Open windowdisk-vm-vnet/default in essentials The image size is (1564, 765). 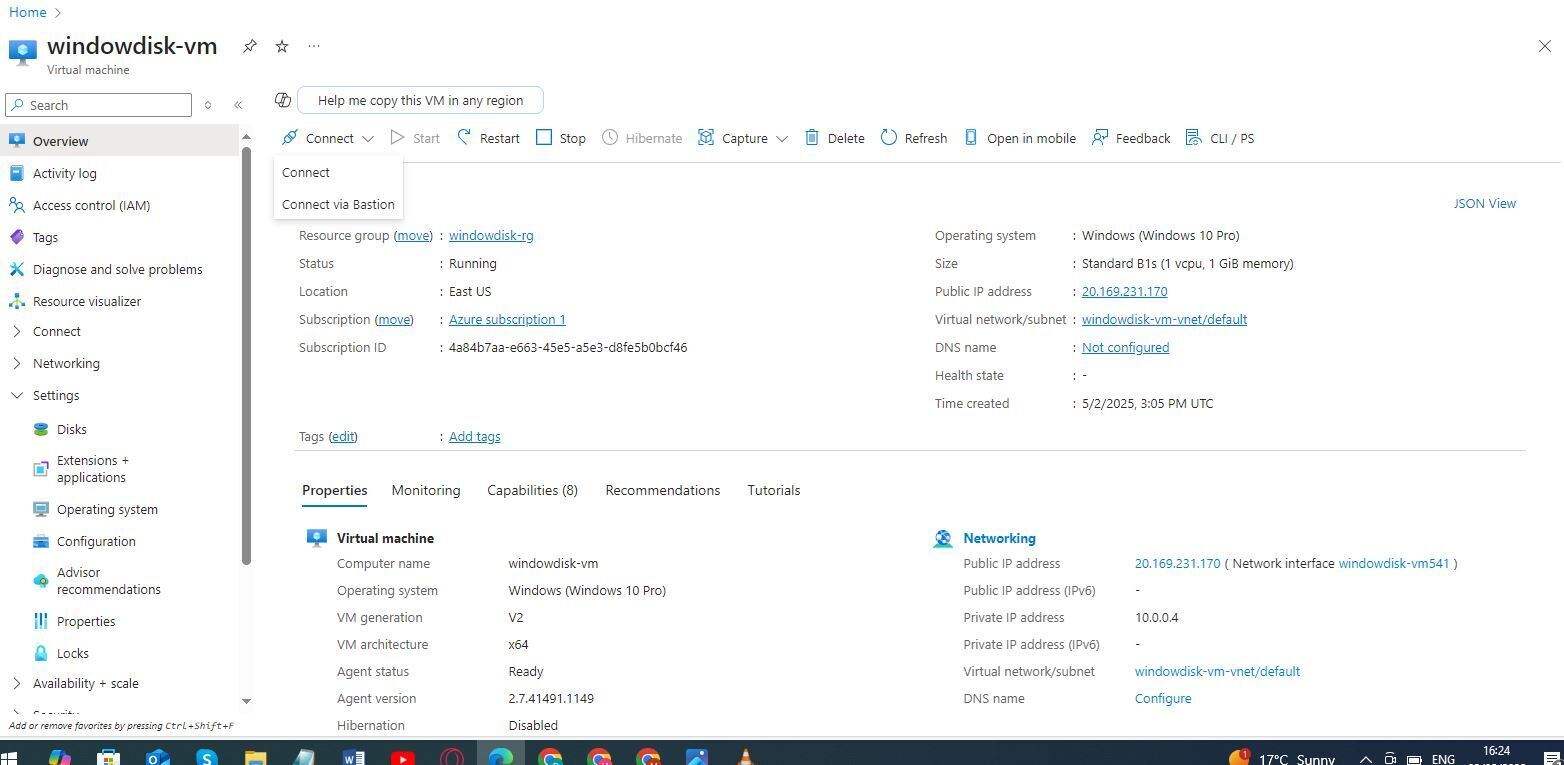tap(1164, 319)
